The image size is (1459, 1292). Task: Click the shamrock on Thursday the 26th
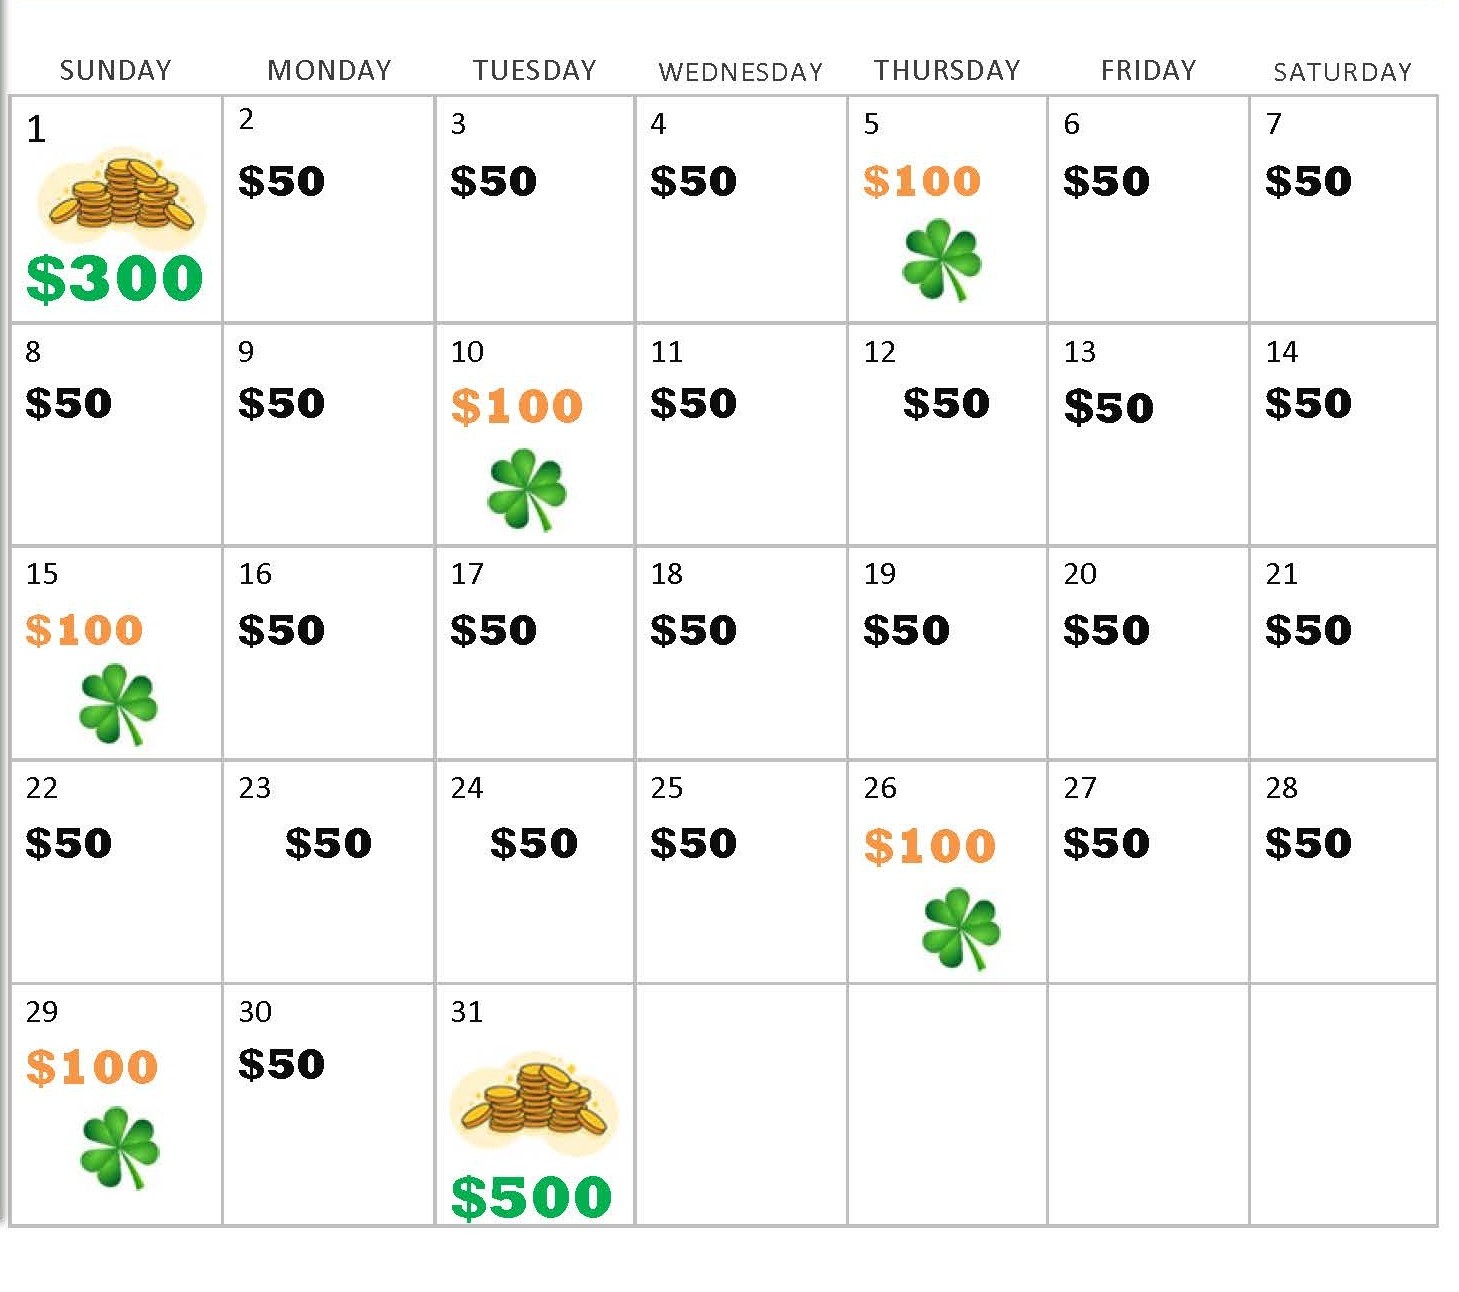960,929
